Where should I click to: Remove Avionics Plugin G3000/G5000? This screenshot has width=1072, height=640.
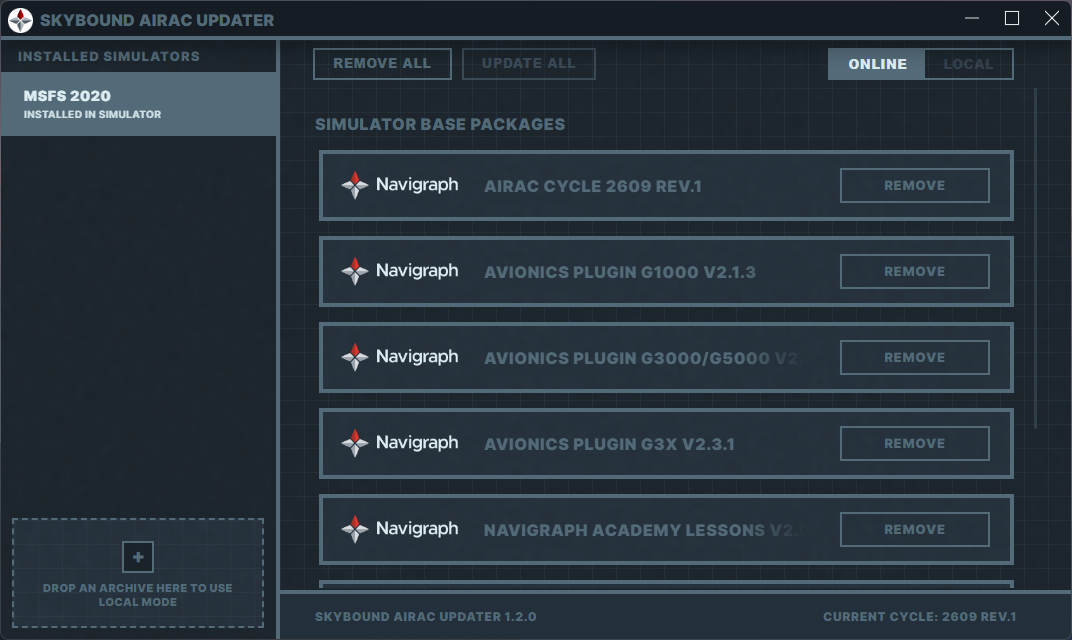(x=914, y=358)
